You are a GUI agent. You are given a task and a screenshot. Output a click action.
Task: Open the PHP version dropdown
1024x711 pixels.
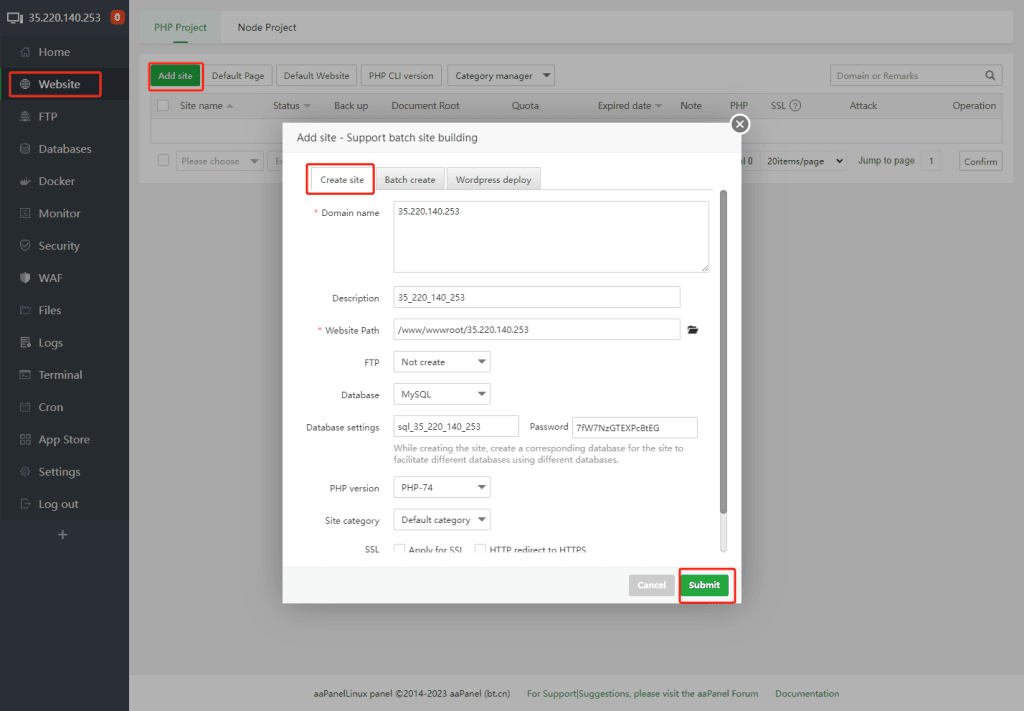pos(441,488)
